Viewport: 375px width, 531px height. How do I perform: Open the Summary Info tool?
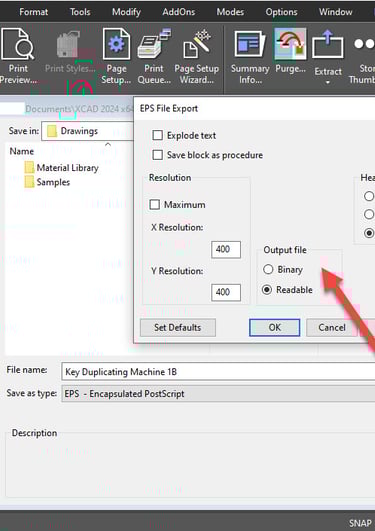pyautogui.click(x=250, y=56)
